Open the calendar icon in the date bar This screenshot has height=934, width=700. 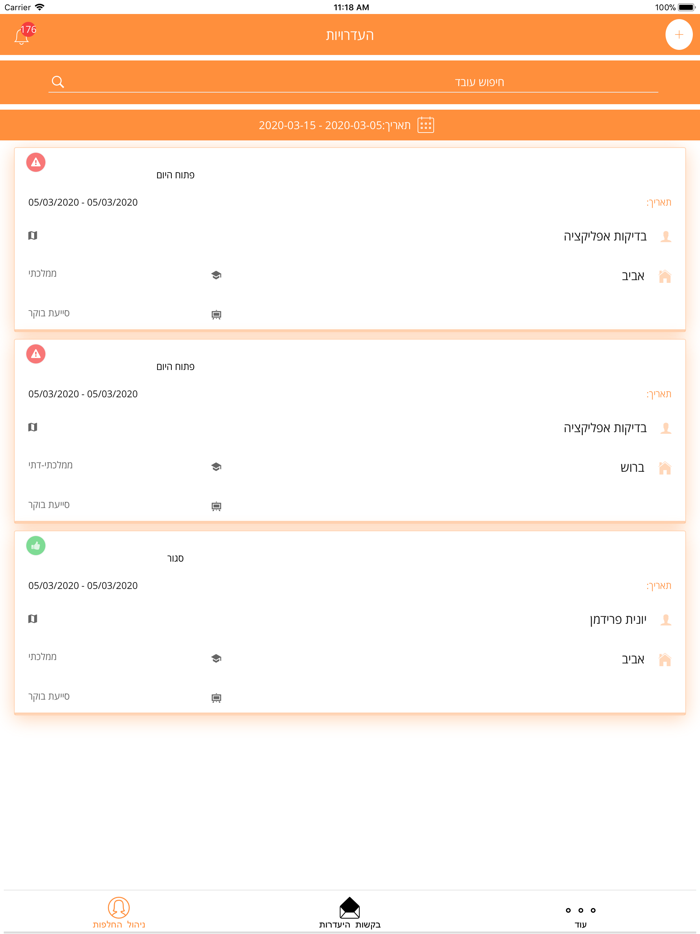427,124
